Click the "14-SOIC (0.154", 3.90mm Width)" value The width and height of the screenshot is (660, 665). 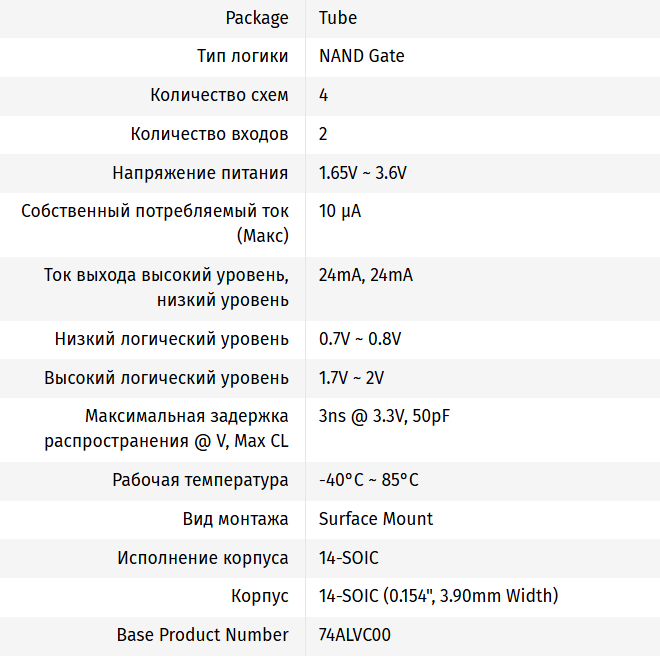pos(438,596)
